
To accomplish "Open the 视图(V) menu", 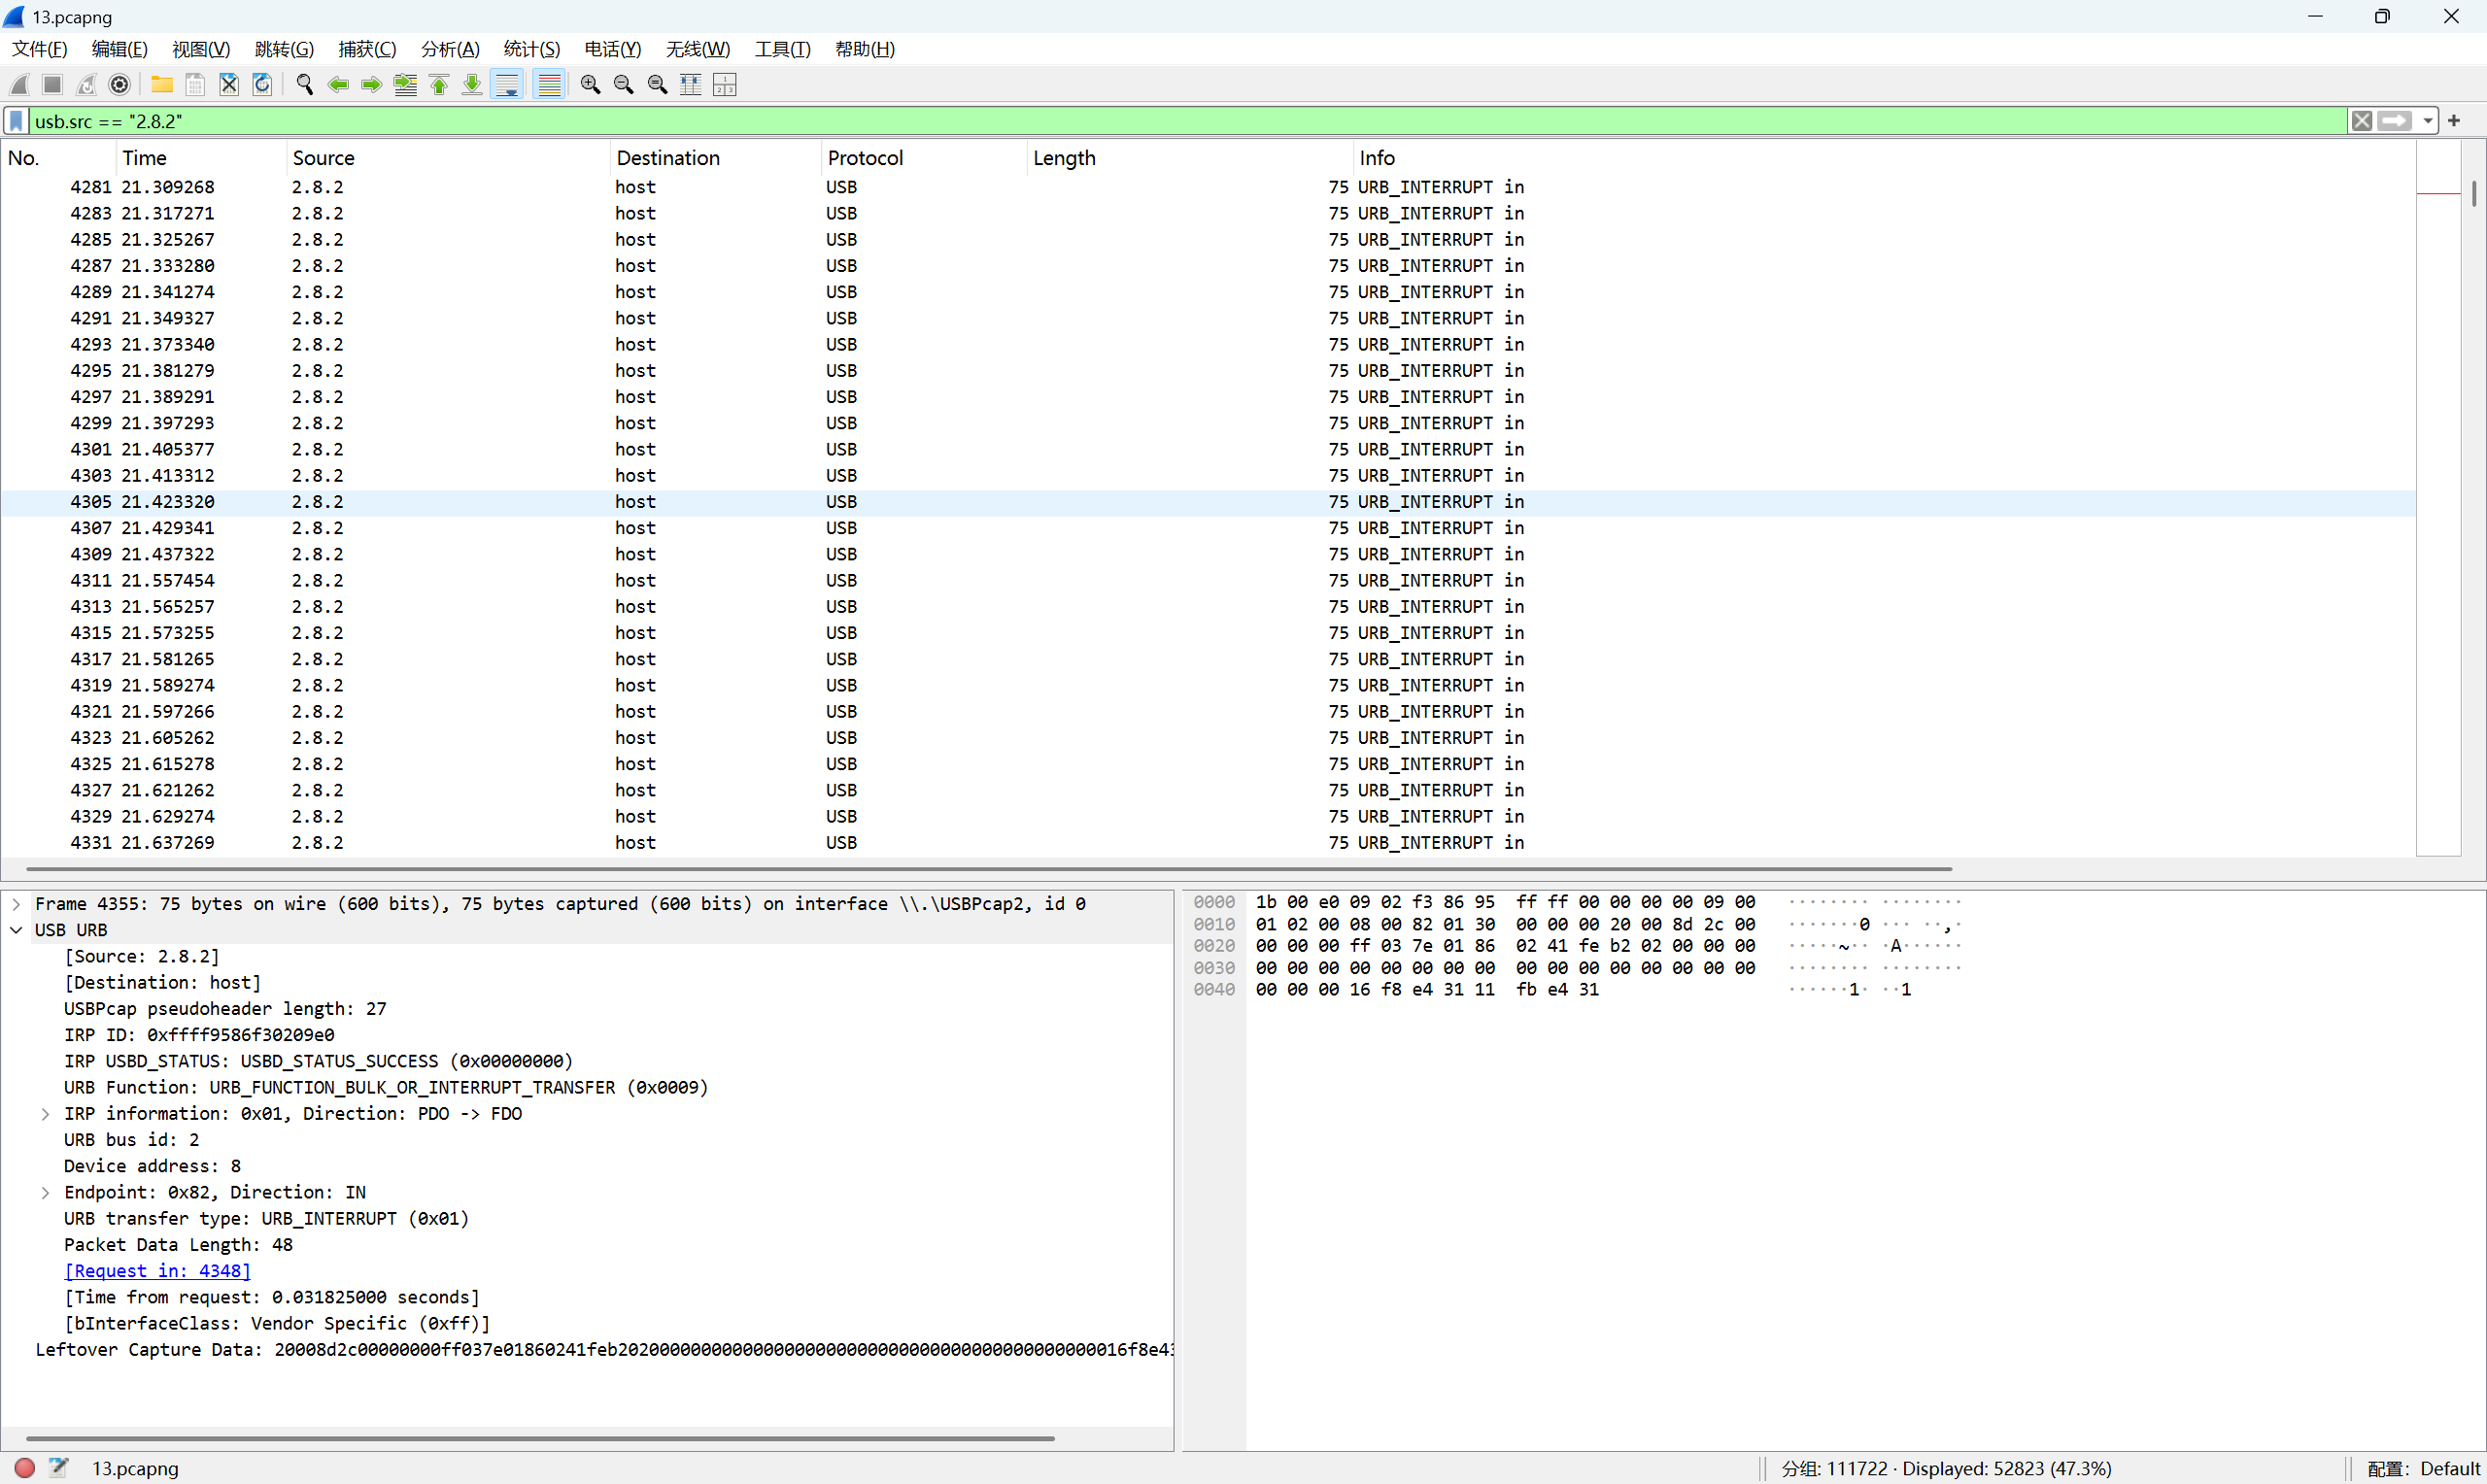I will [x=201, y=49].
